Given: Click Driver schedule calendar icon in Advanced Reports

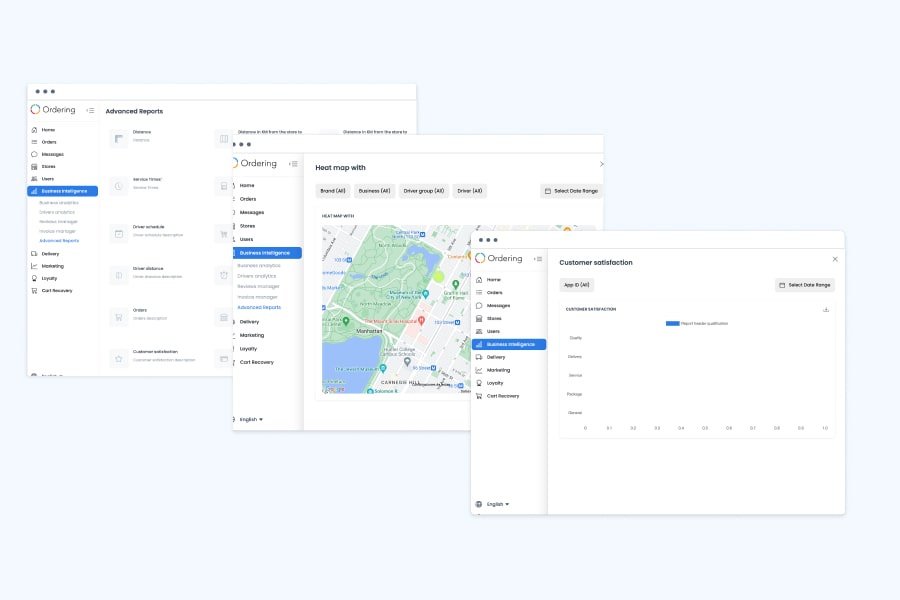Looking at the screenshot, I should tap(119, 234).
